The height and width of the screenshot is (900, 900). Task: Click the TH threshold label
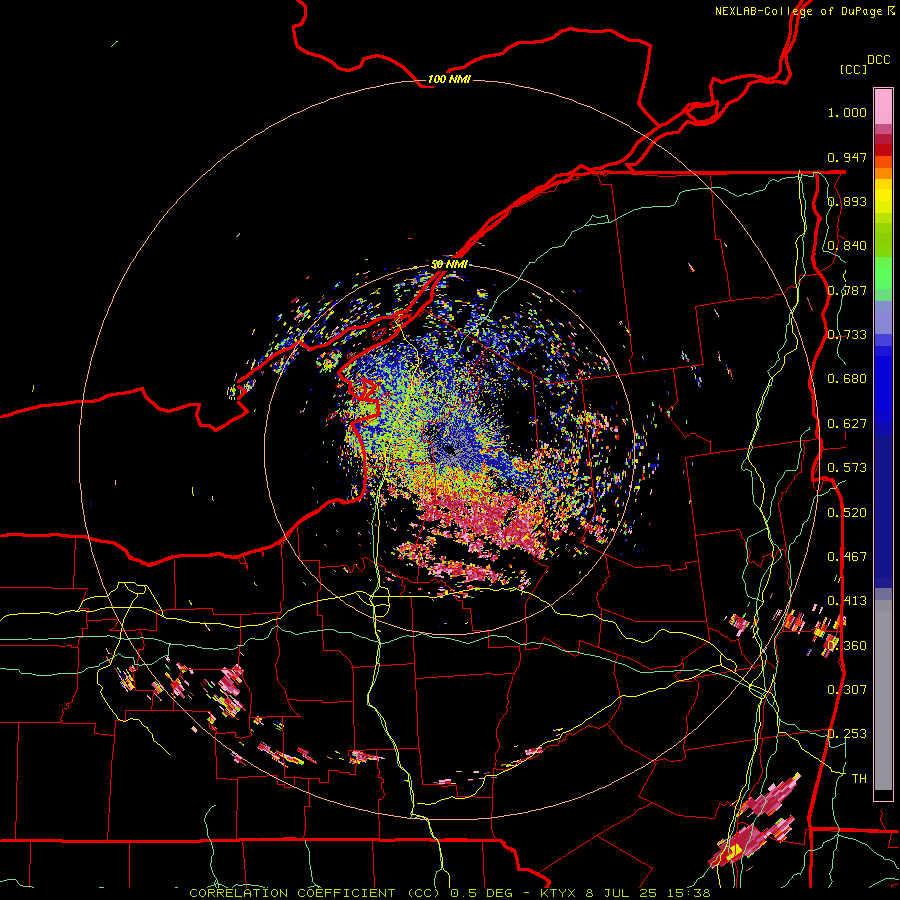859,779
